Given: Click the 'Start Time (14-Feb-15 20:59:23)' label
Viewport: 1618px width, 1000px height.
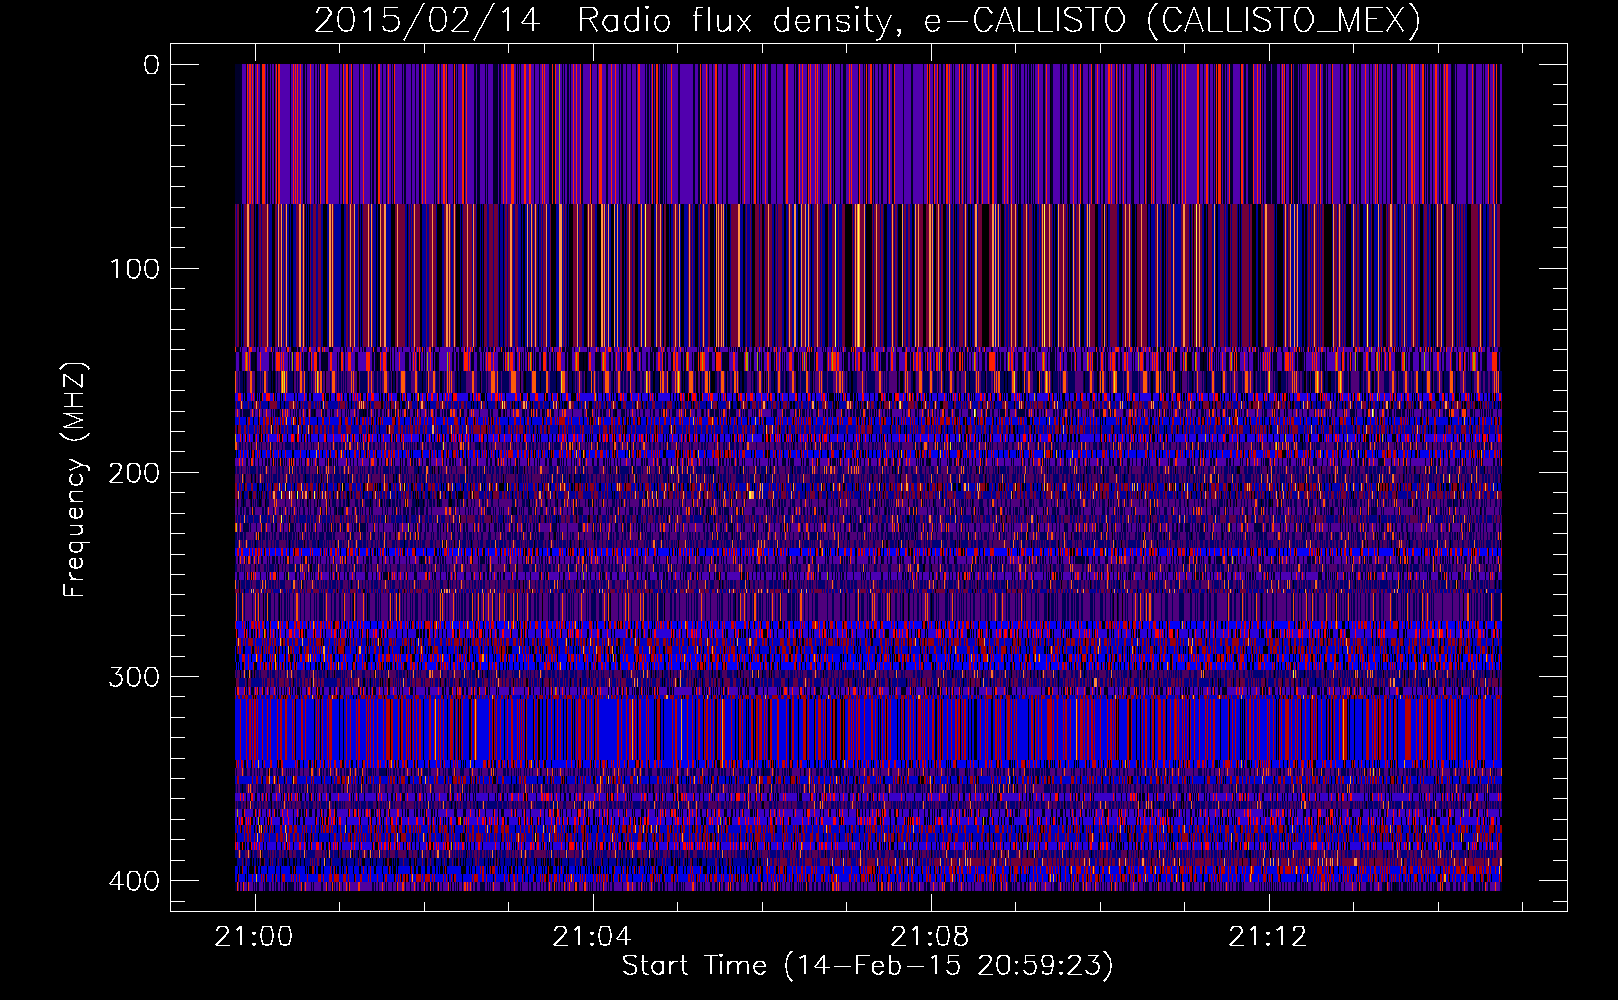Looking at the screenshot, I should [x=867, y=966].
